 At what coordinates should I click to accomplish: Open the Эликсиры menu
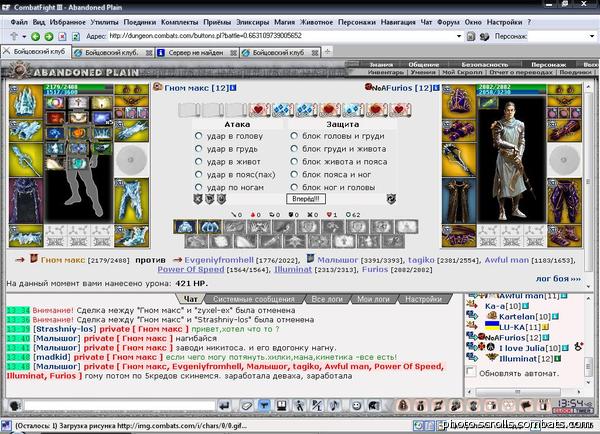(253, 22)
